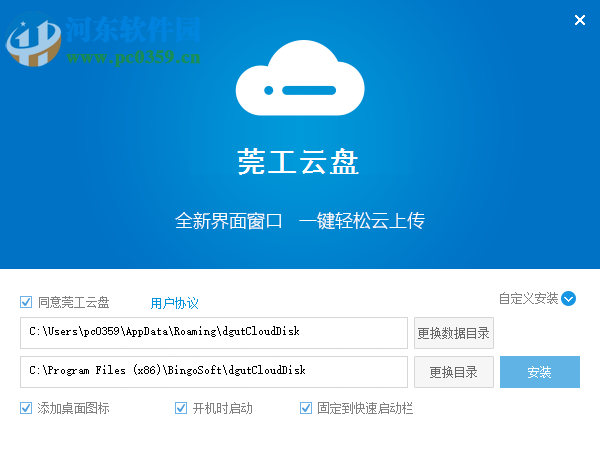The height and width of the screenshot is (450, 600).
Task: Click the 莞工云盘 title text
Action: [298, 162]
